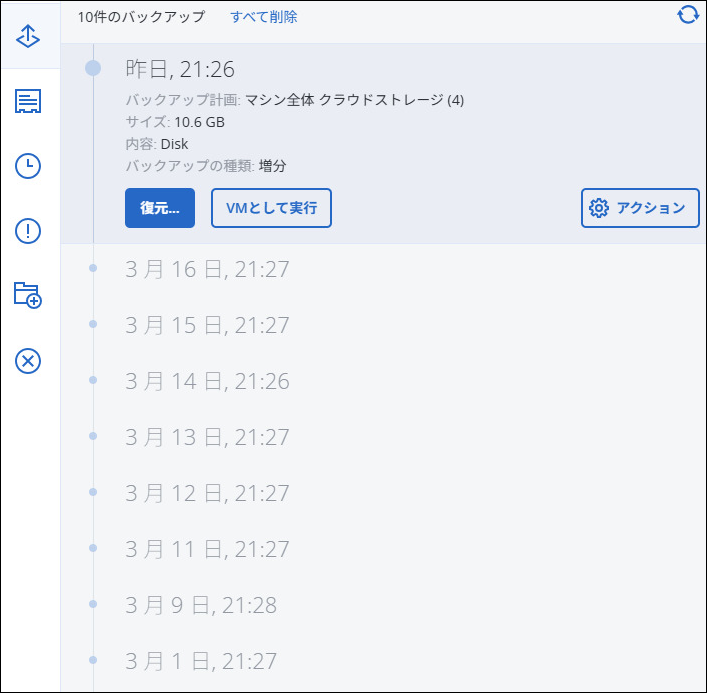The height and width of the screenshot is (693, 707).
Task: Click the 復元... button
Action: pyautogui.click(x=160, y=208)
